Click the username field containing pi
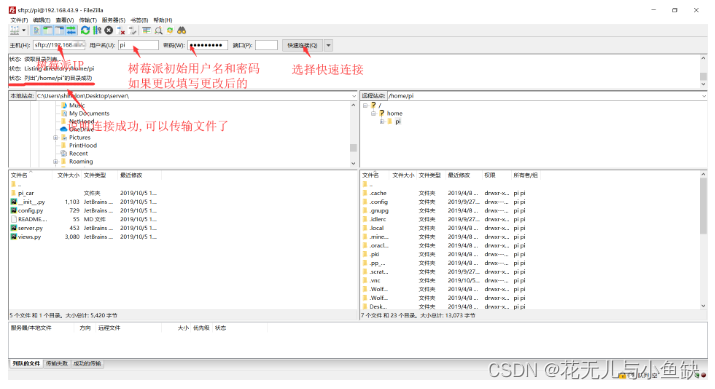The width and height of the screenshot is (715, 389). tap(138, 45)
